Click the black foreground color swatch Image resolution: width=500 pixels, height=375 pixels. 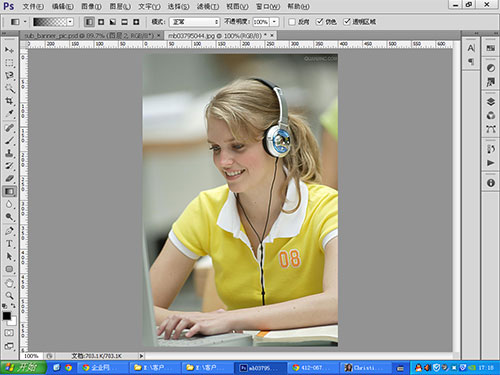click(7, 316)
